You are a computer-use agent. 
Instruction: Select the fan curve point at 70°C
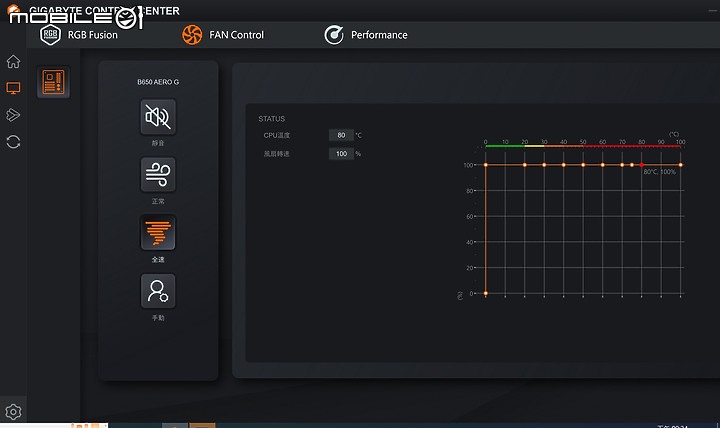(x=622, y=164)
